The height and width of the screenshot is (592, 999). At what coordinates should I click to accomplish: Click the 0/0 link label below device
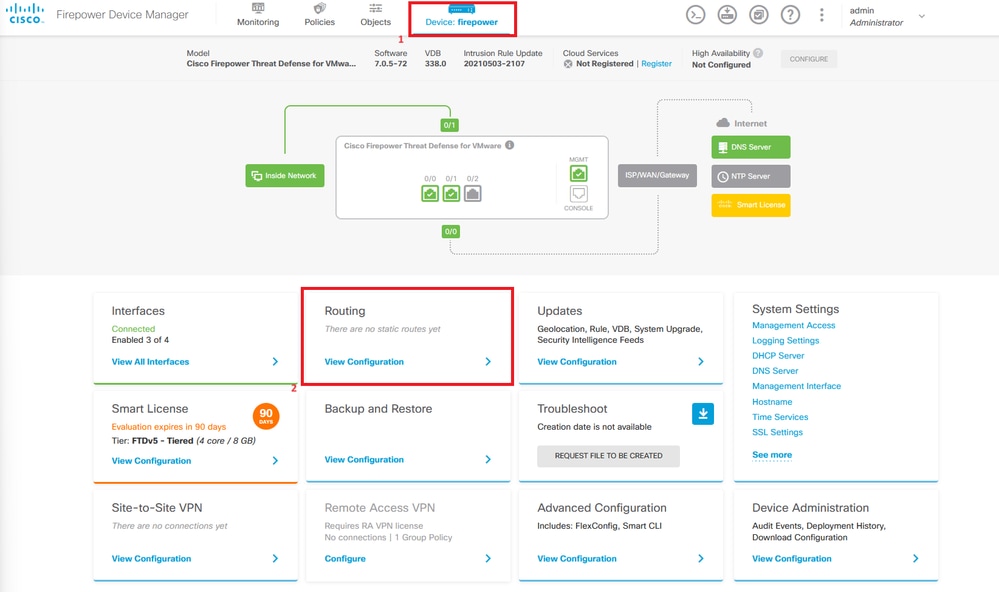[x=451, y=231]
